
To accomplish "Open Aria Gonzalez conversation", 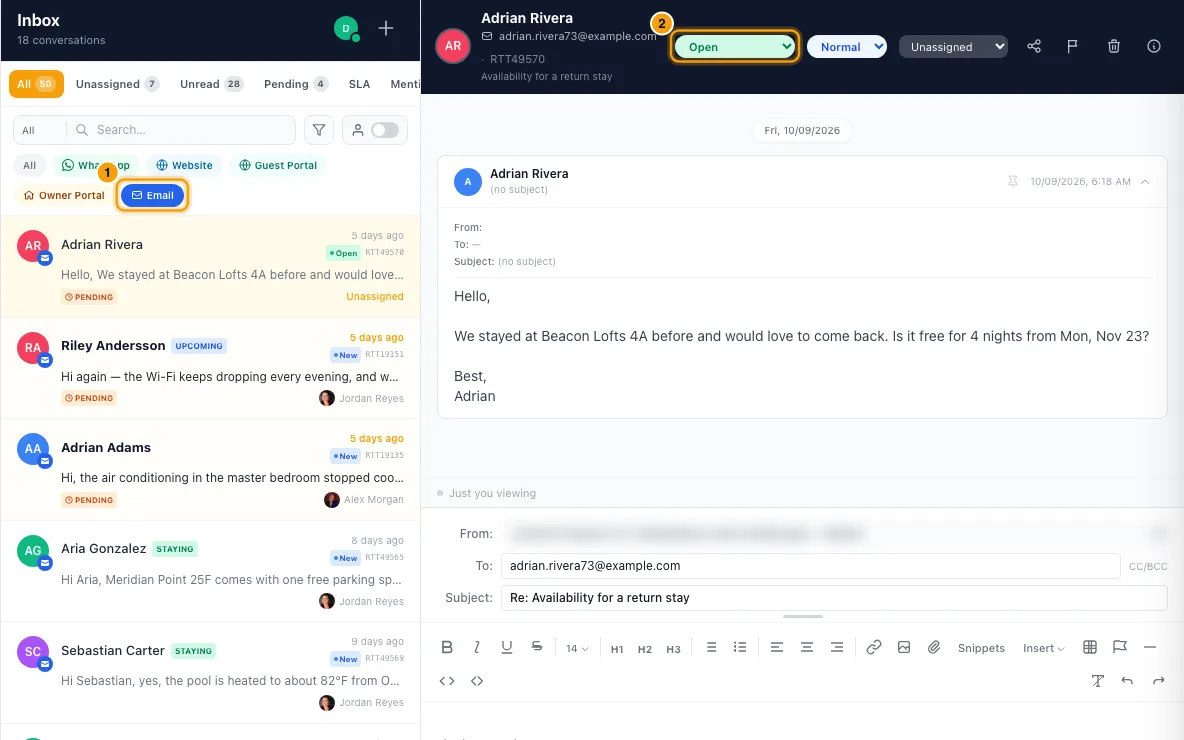I will click(210, 572).
